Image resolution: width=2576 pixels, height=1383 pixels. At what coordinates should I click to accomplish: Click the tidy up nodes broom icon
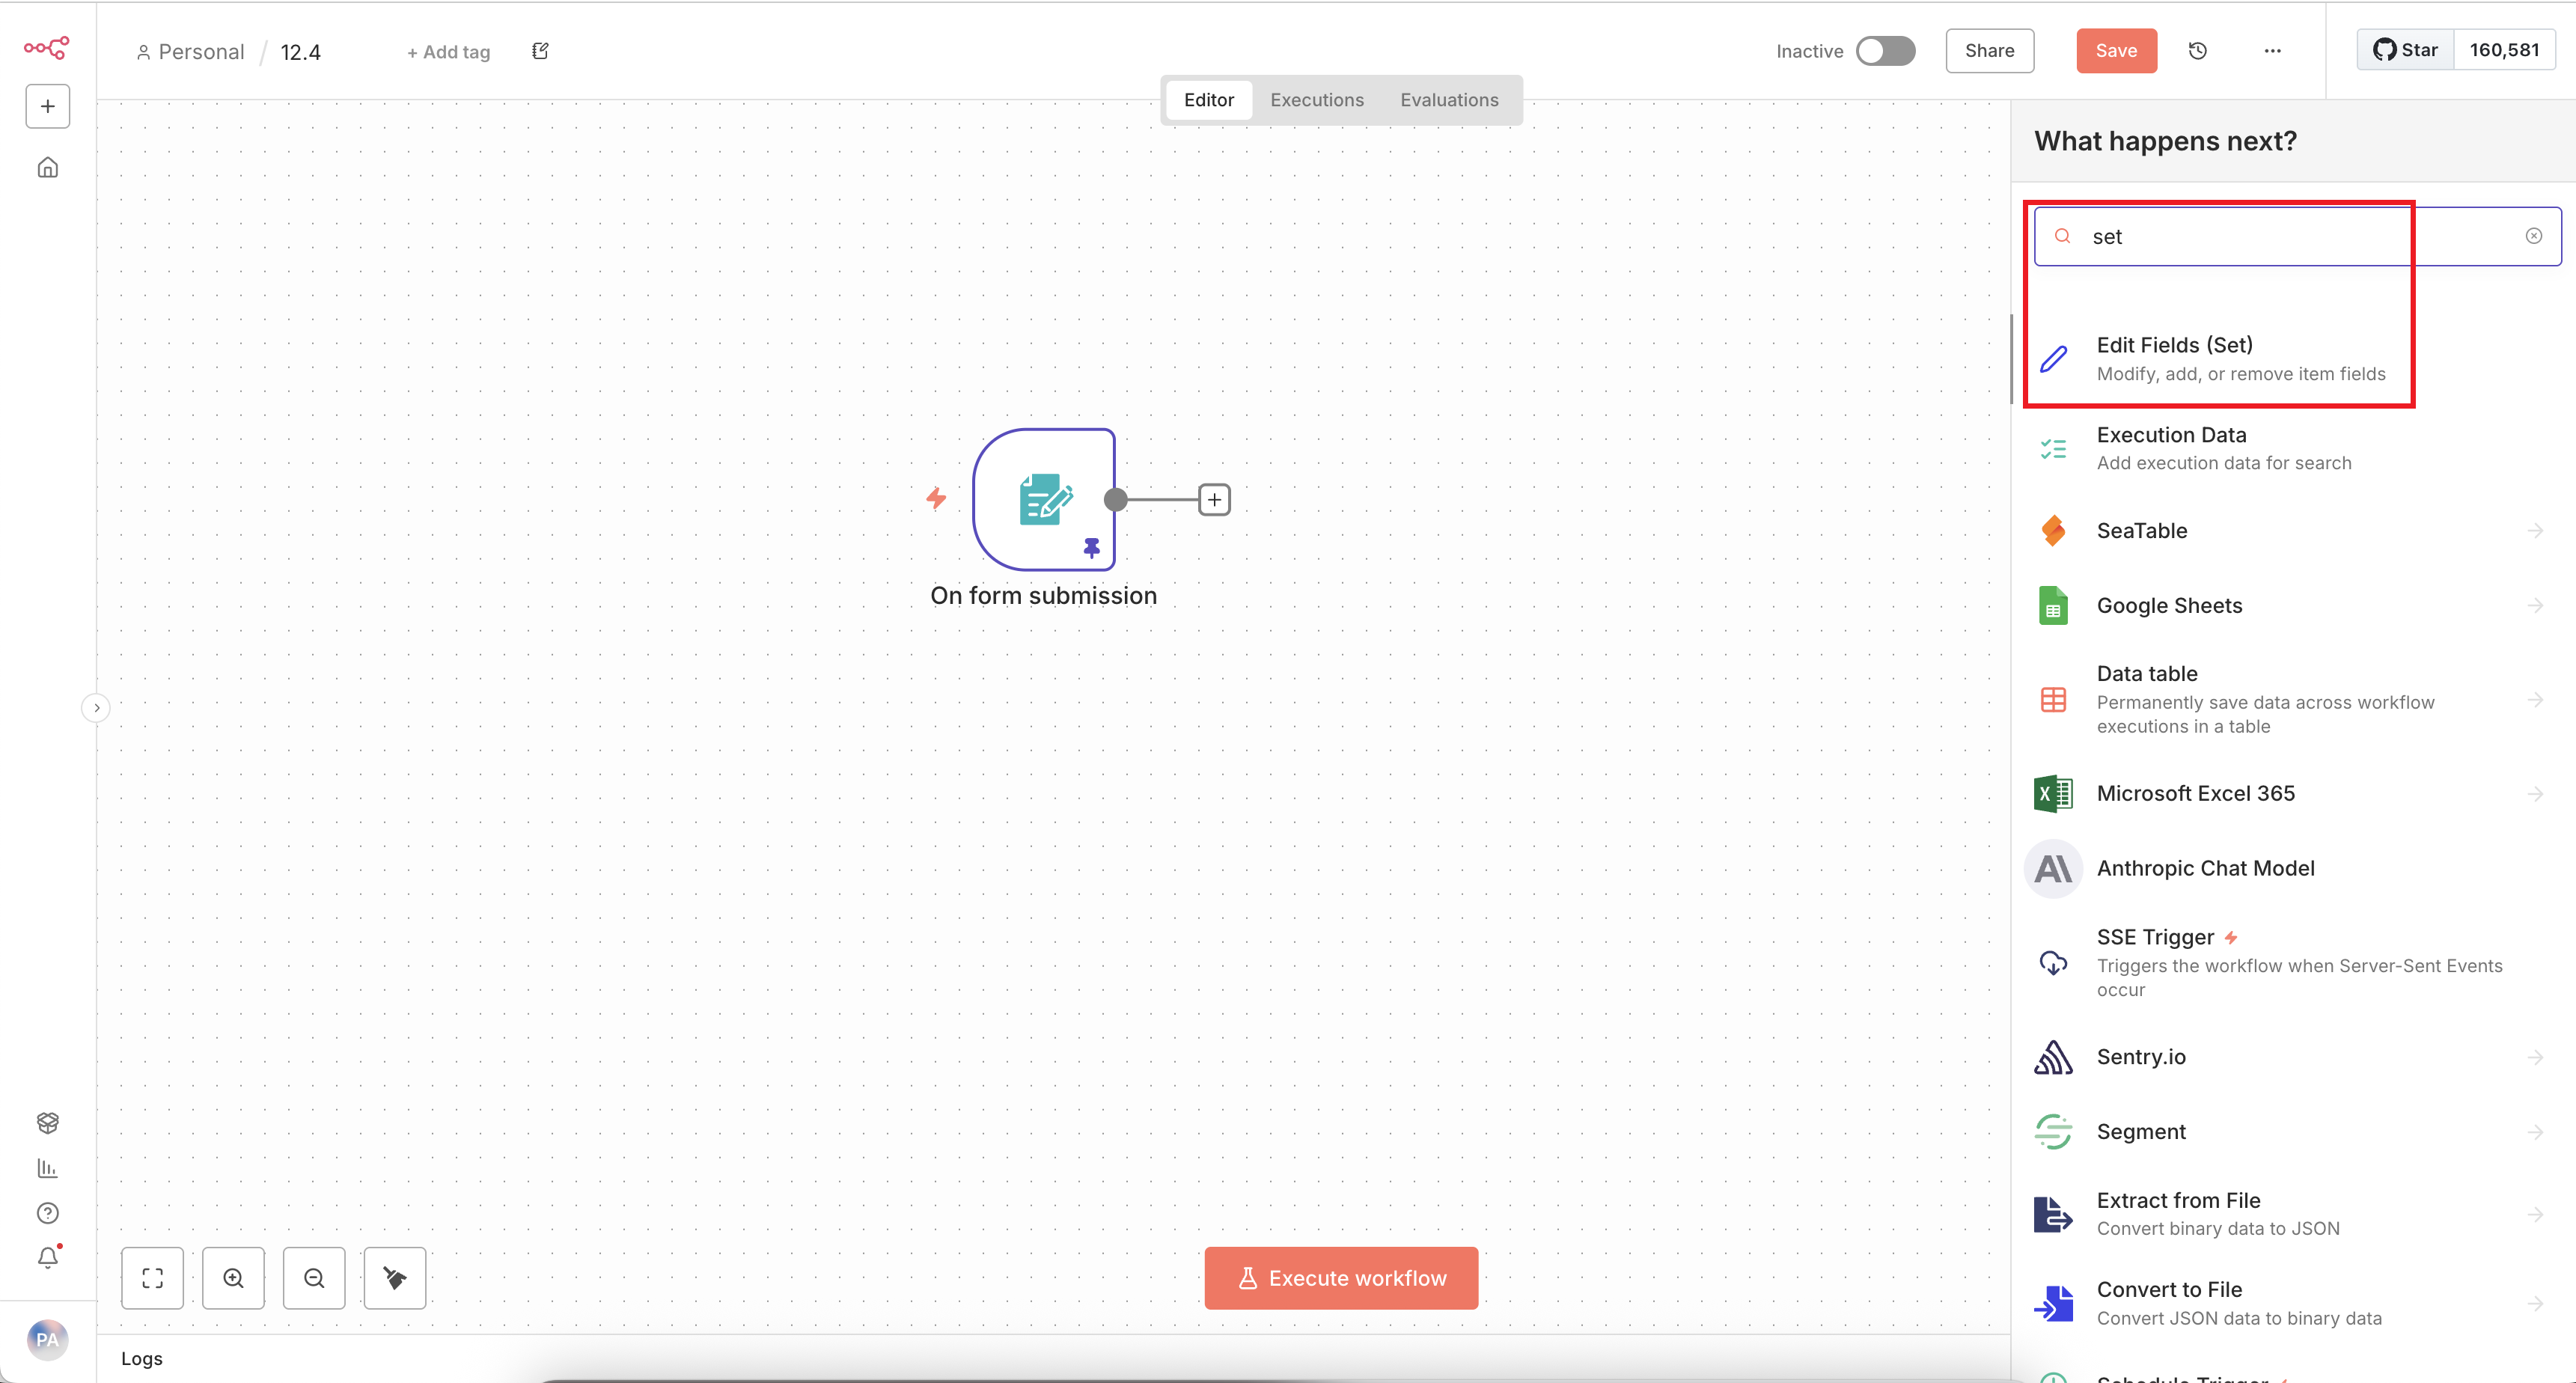coord(395,1277)
